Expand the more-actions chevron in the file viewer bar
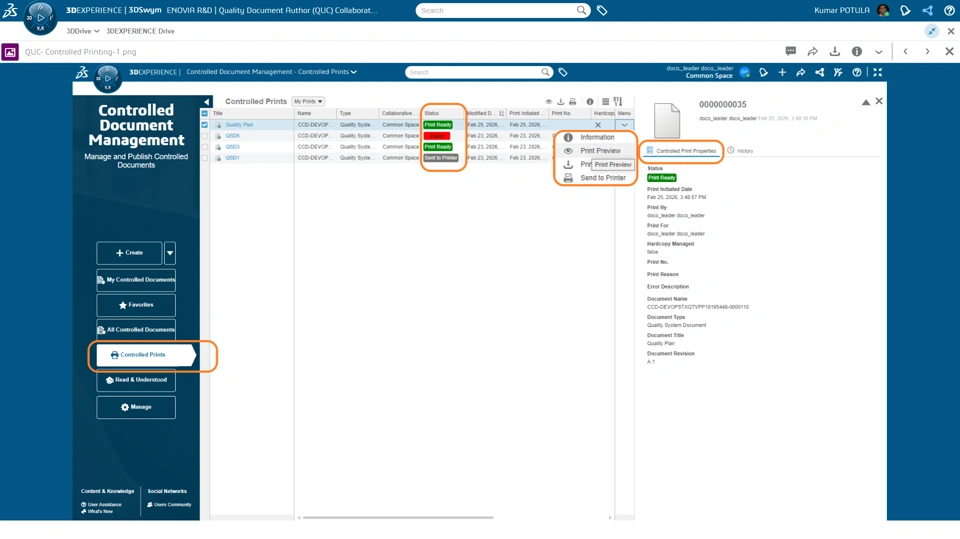 879,52
